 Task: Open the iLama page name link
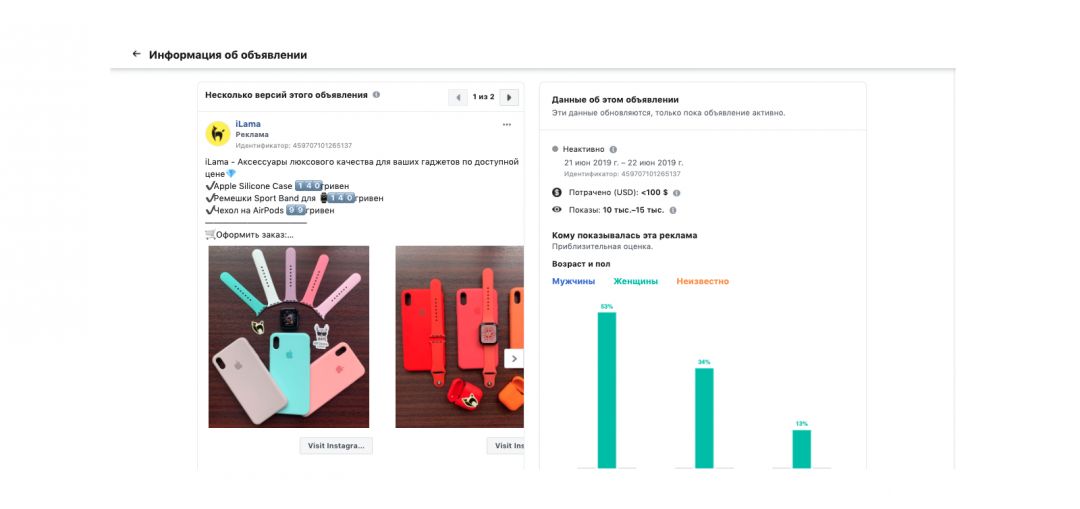tap(248, 124)
